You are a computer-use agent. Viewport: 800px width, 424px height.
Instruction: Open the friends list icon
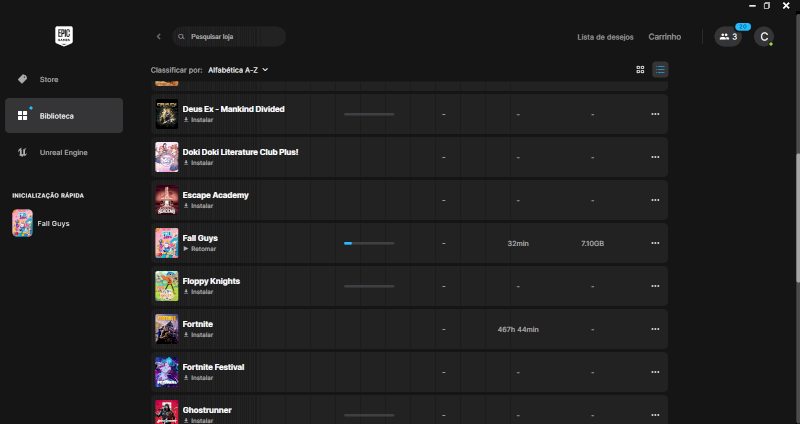click(727, 37)
